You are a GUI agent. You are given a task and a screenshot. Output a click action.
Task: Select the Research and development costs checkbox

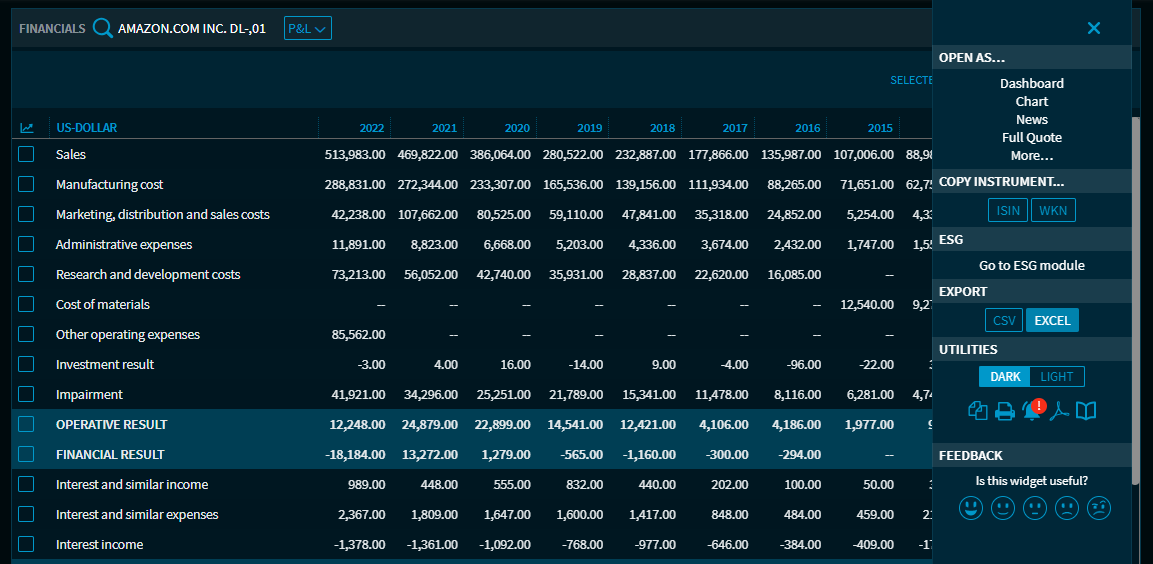coord(26,274)
